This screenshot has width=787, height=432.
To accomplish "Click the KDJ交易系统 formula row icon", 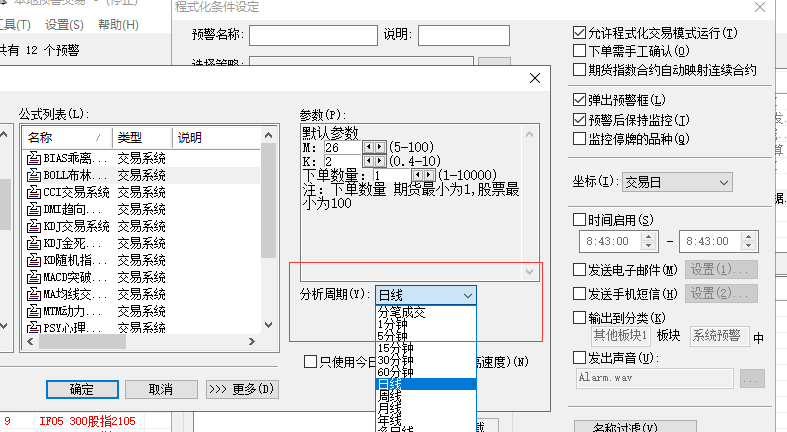I will pyautogui.click(x=34, y=226).
